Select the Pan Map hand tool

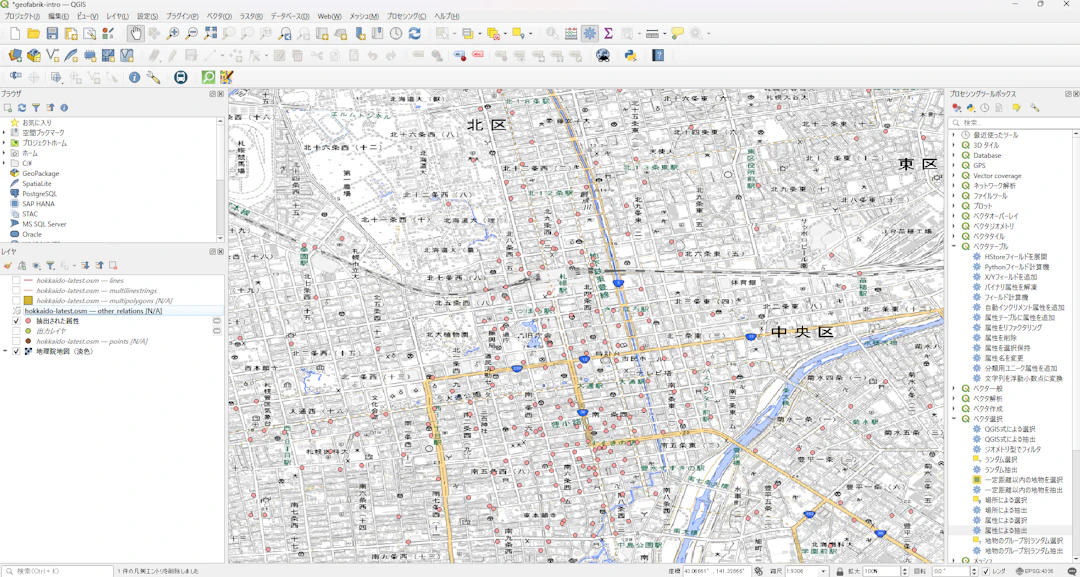tap(136, 33)
